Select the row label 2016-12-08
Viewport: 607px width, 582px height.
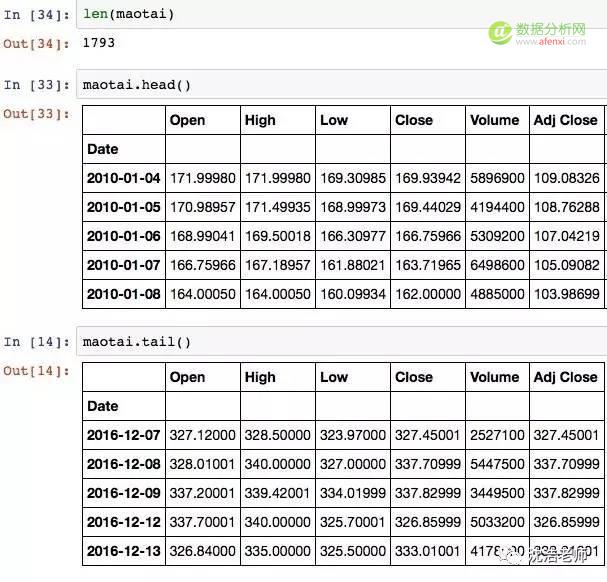pos(123,464)
